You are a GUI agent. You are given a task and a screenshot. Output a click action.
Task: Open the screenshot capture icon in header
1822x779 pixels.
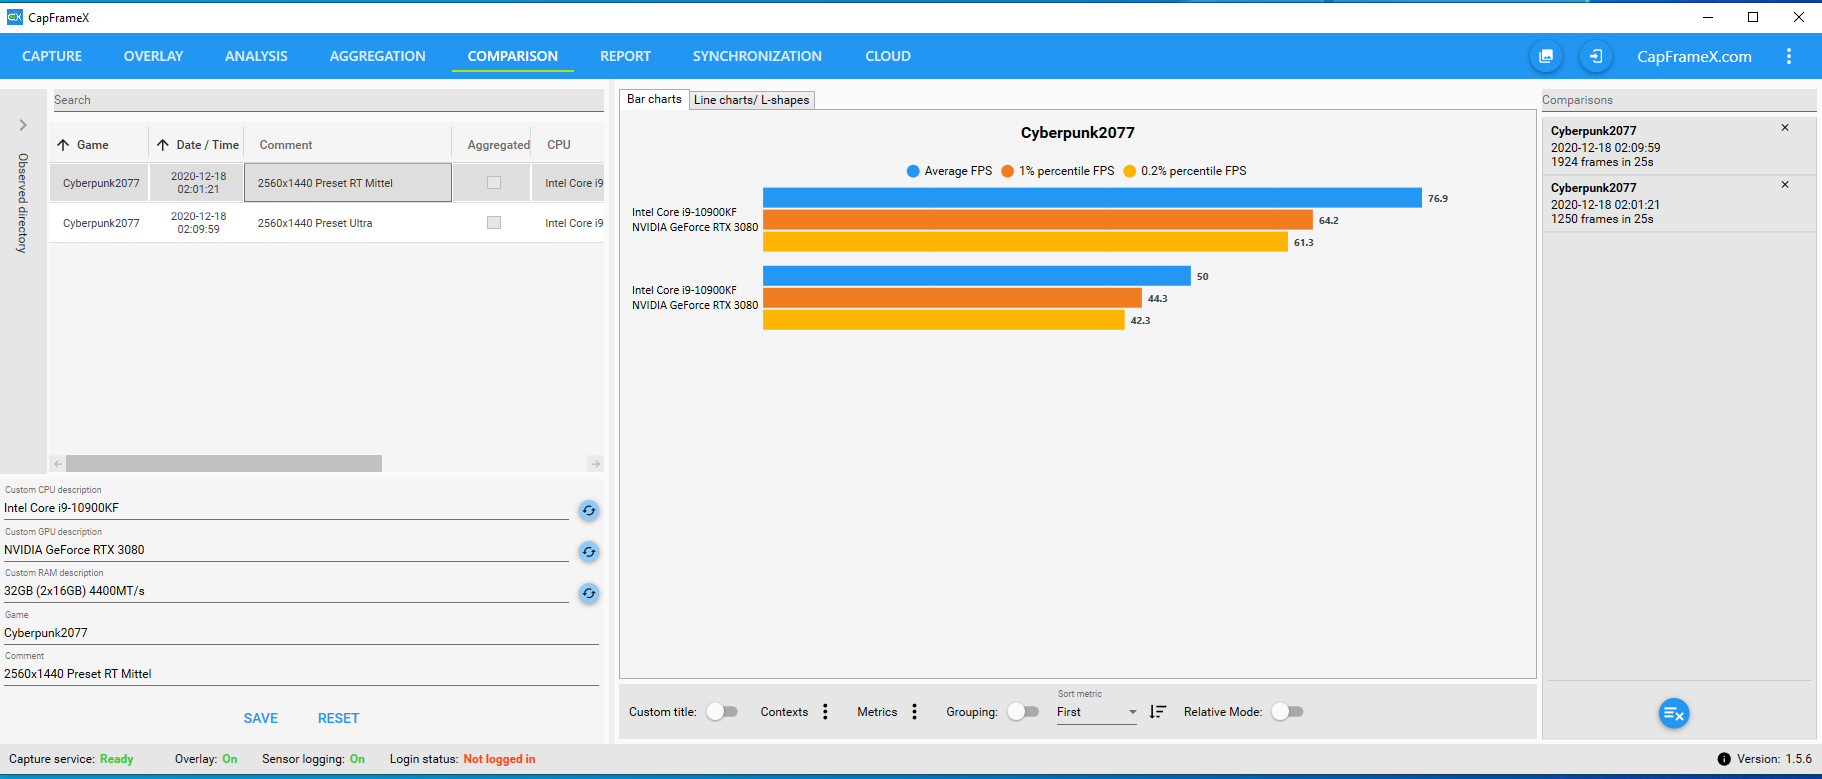coord(1546,56)
